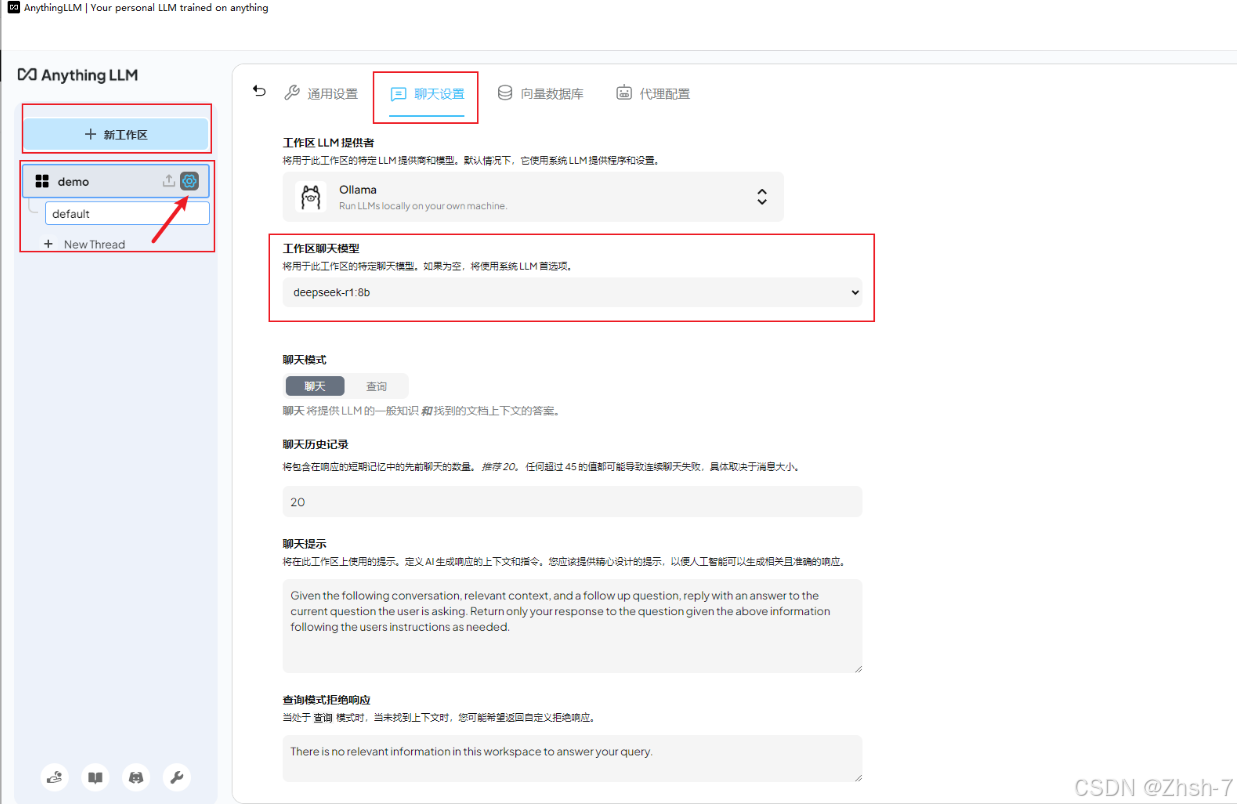1237x807 pixels.
Task: Click the 工作区聊天模型 heading
Action: click(x=322, y=248)
